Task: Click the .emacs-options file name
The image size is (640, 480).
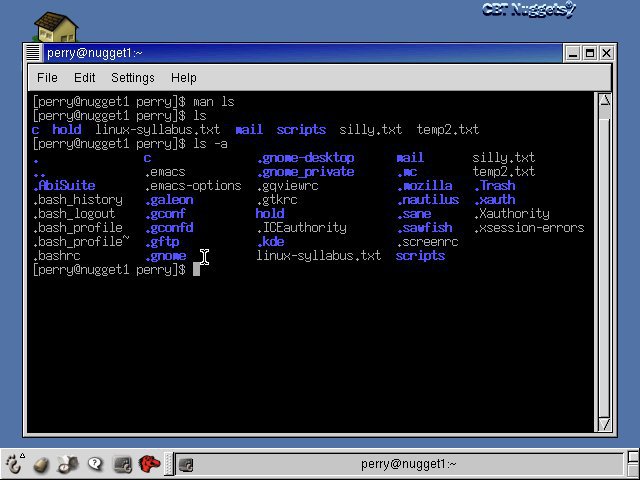Action: pyautogui.click(x=193, y=186)
